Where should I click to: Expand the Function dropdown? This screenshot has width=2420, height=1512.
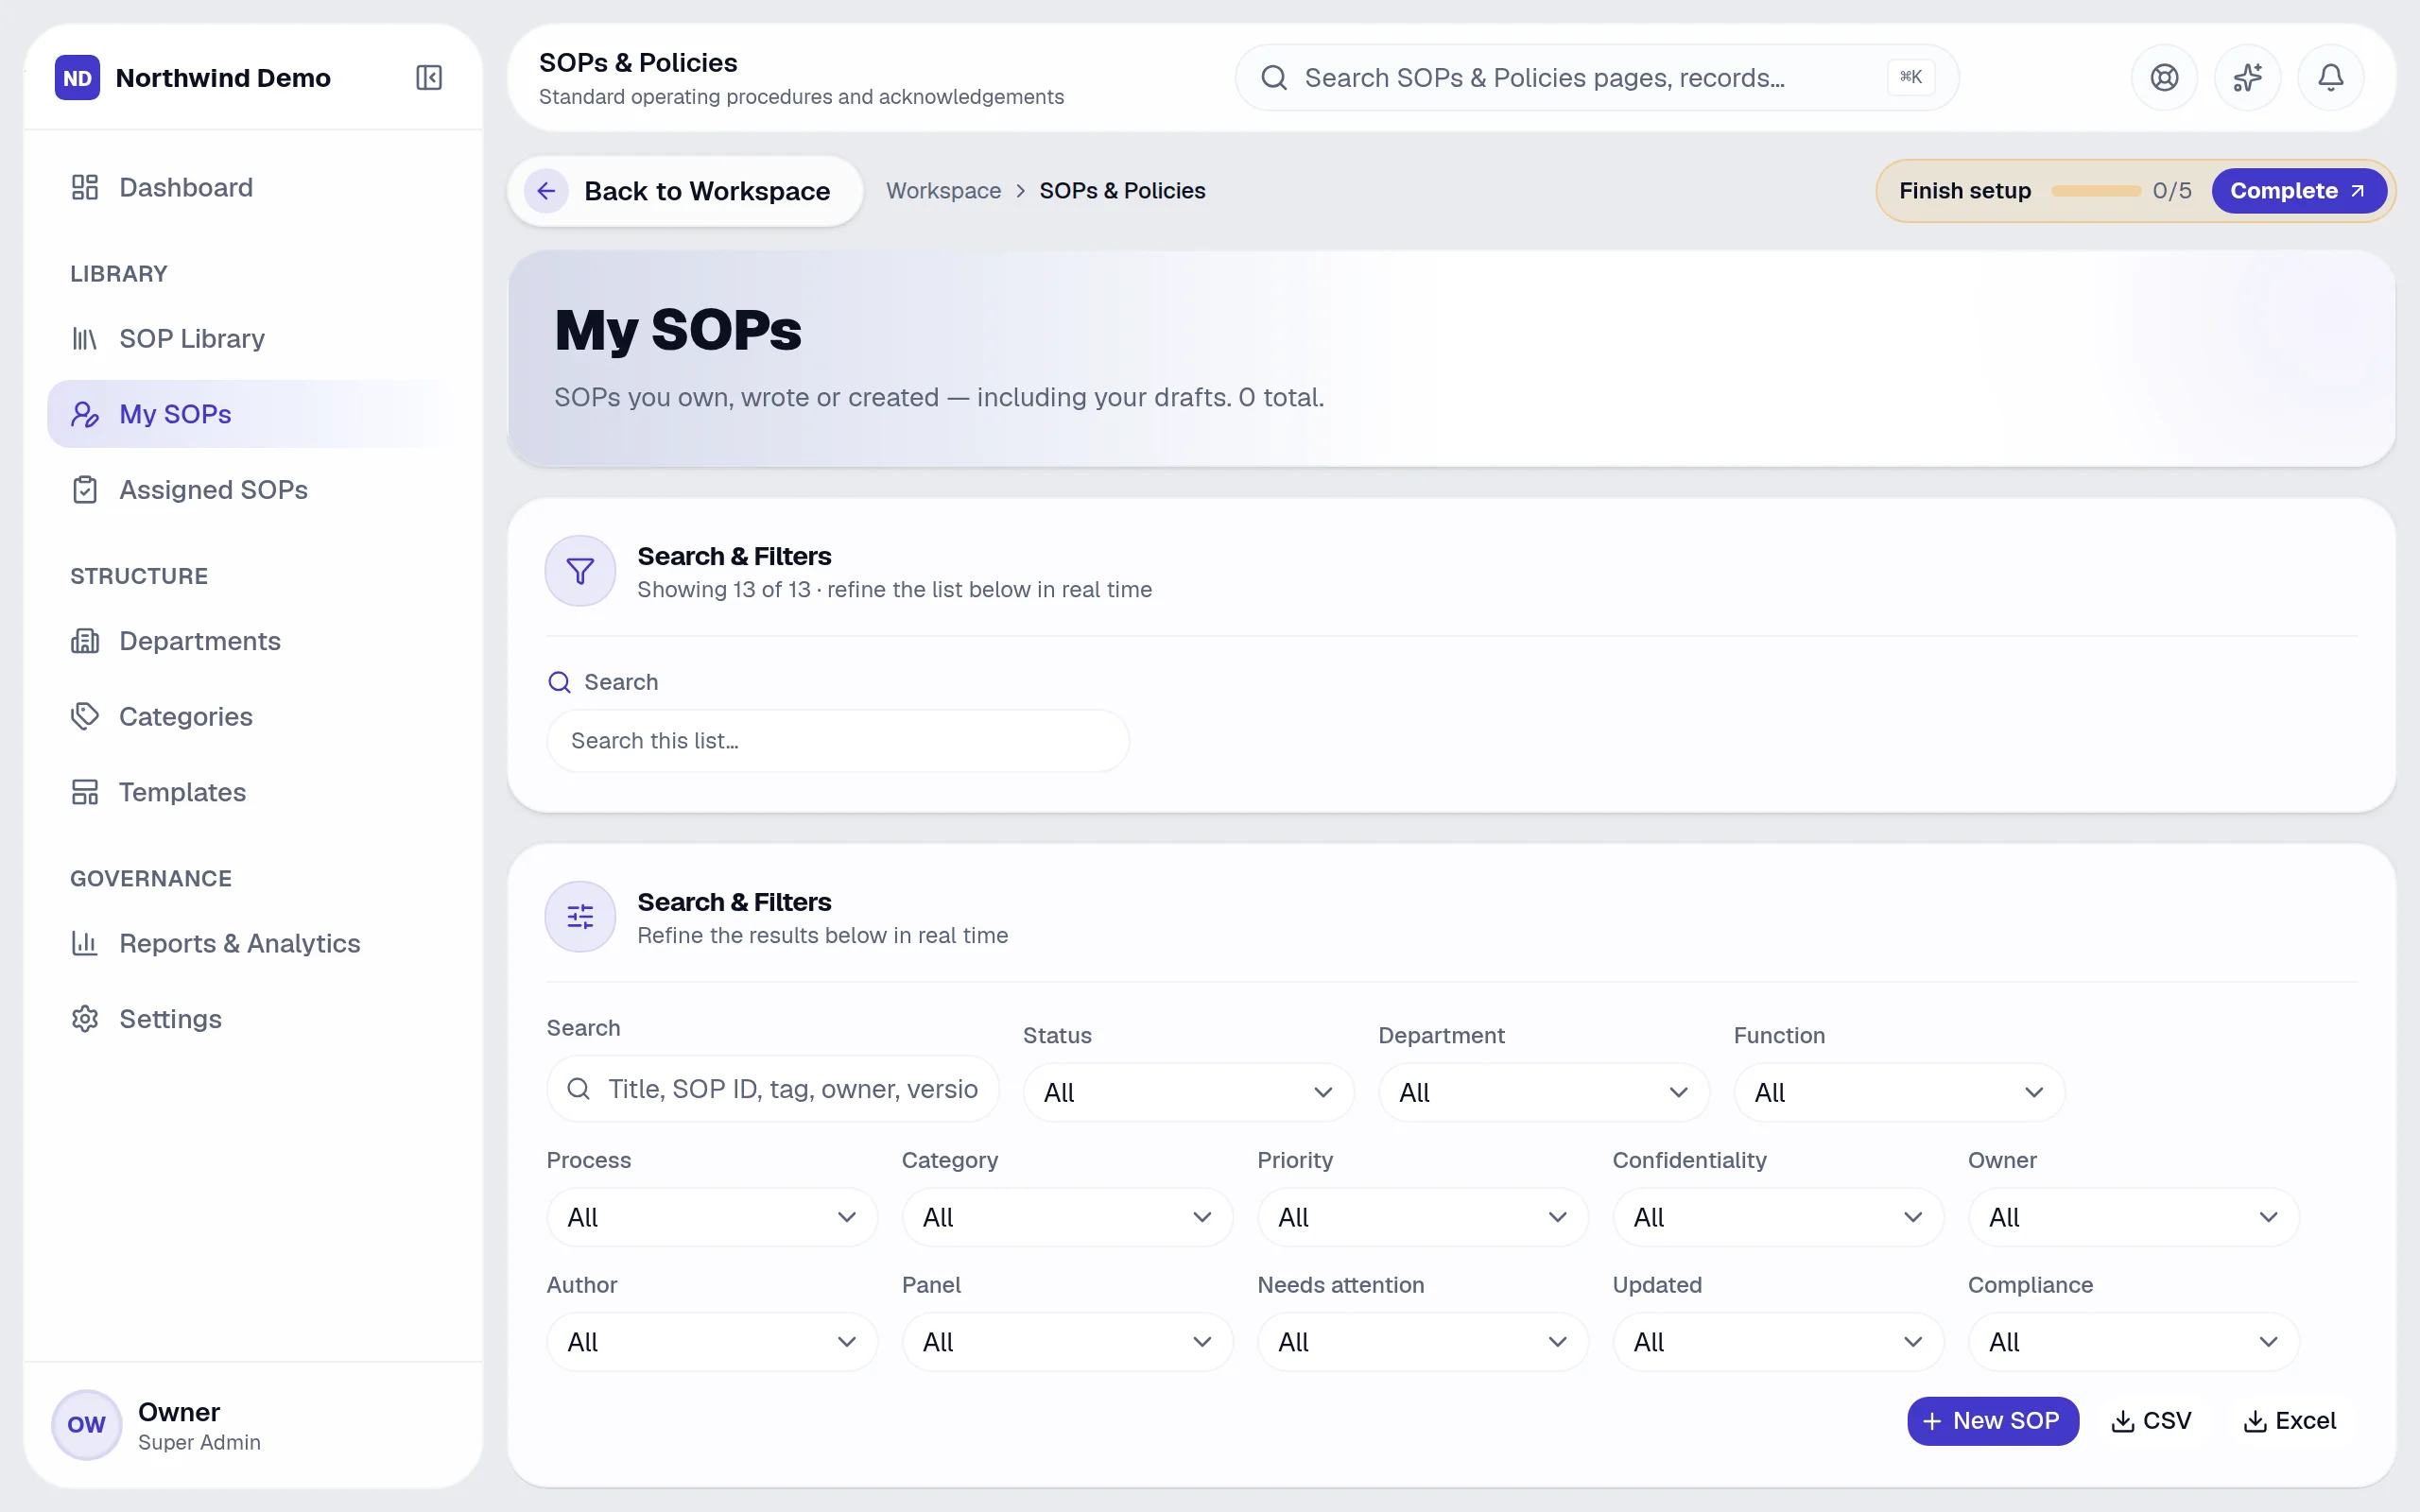[x=1898, y=1092]
